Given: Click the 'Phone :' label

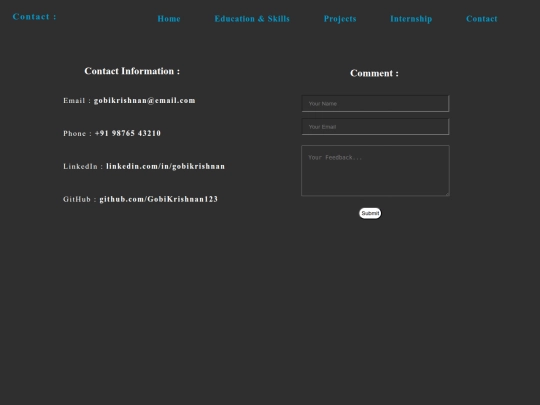Looking at the screenshot, I should (x=77, y=133).
